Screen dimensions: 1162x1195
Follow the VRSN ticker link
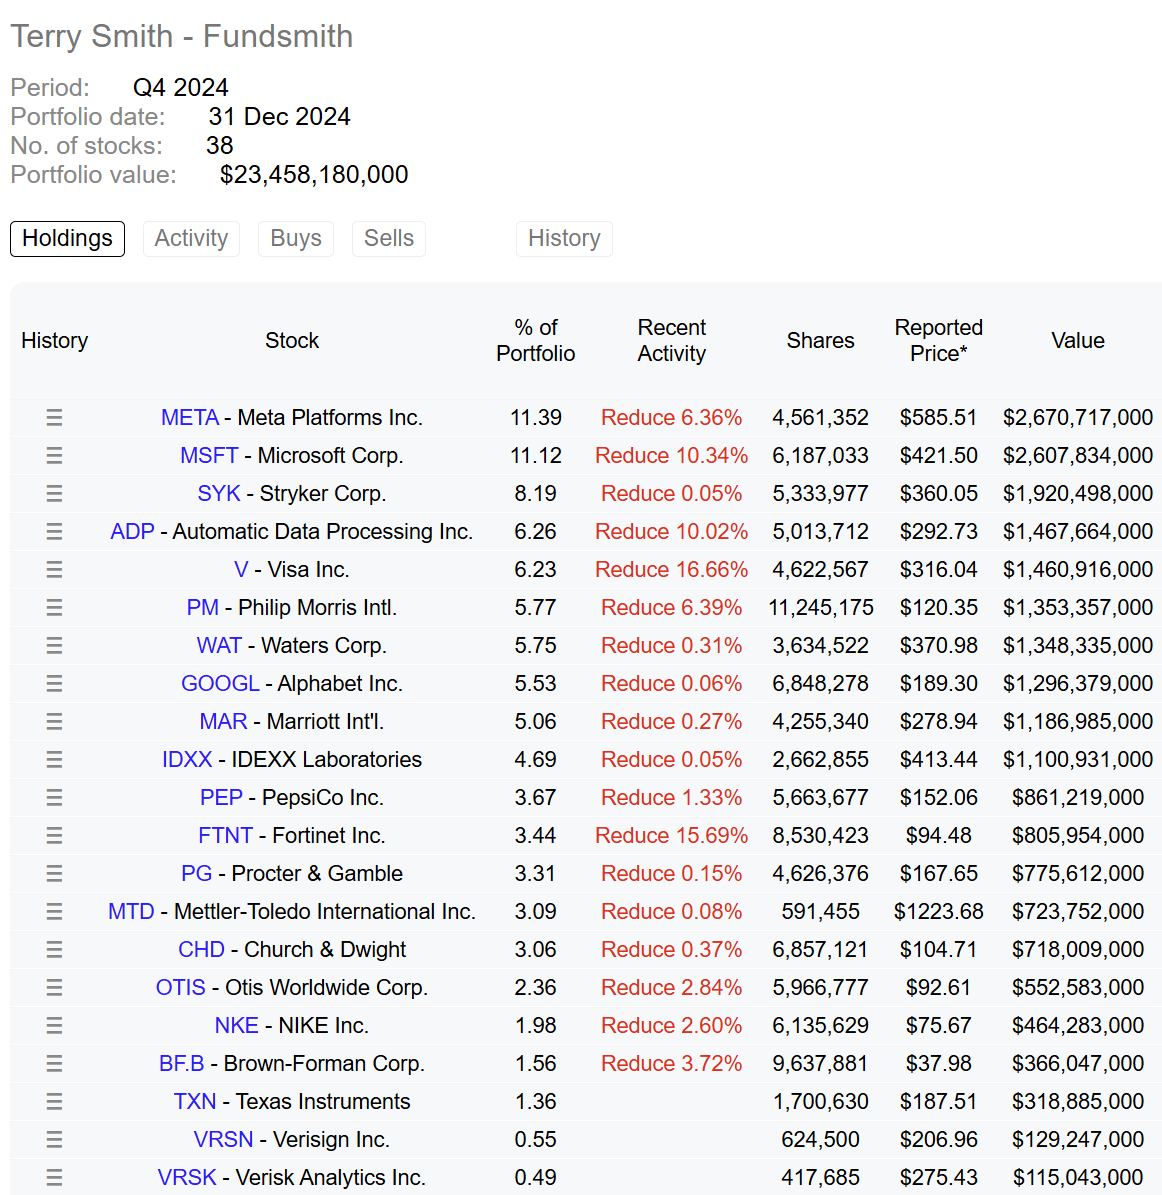click(223, 1140)
